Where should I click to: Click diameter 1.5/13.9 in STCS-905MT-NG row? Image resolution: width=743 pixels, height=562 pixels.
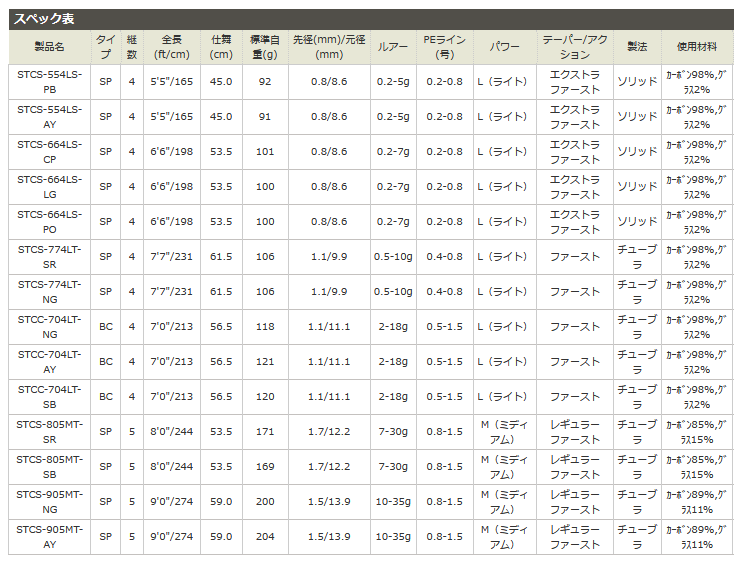pyautogui.click(x=329, y=502)
